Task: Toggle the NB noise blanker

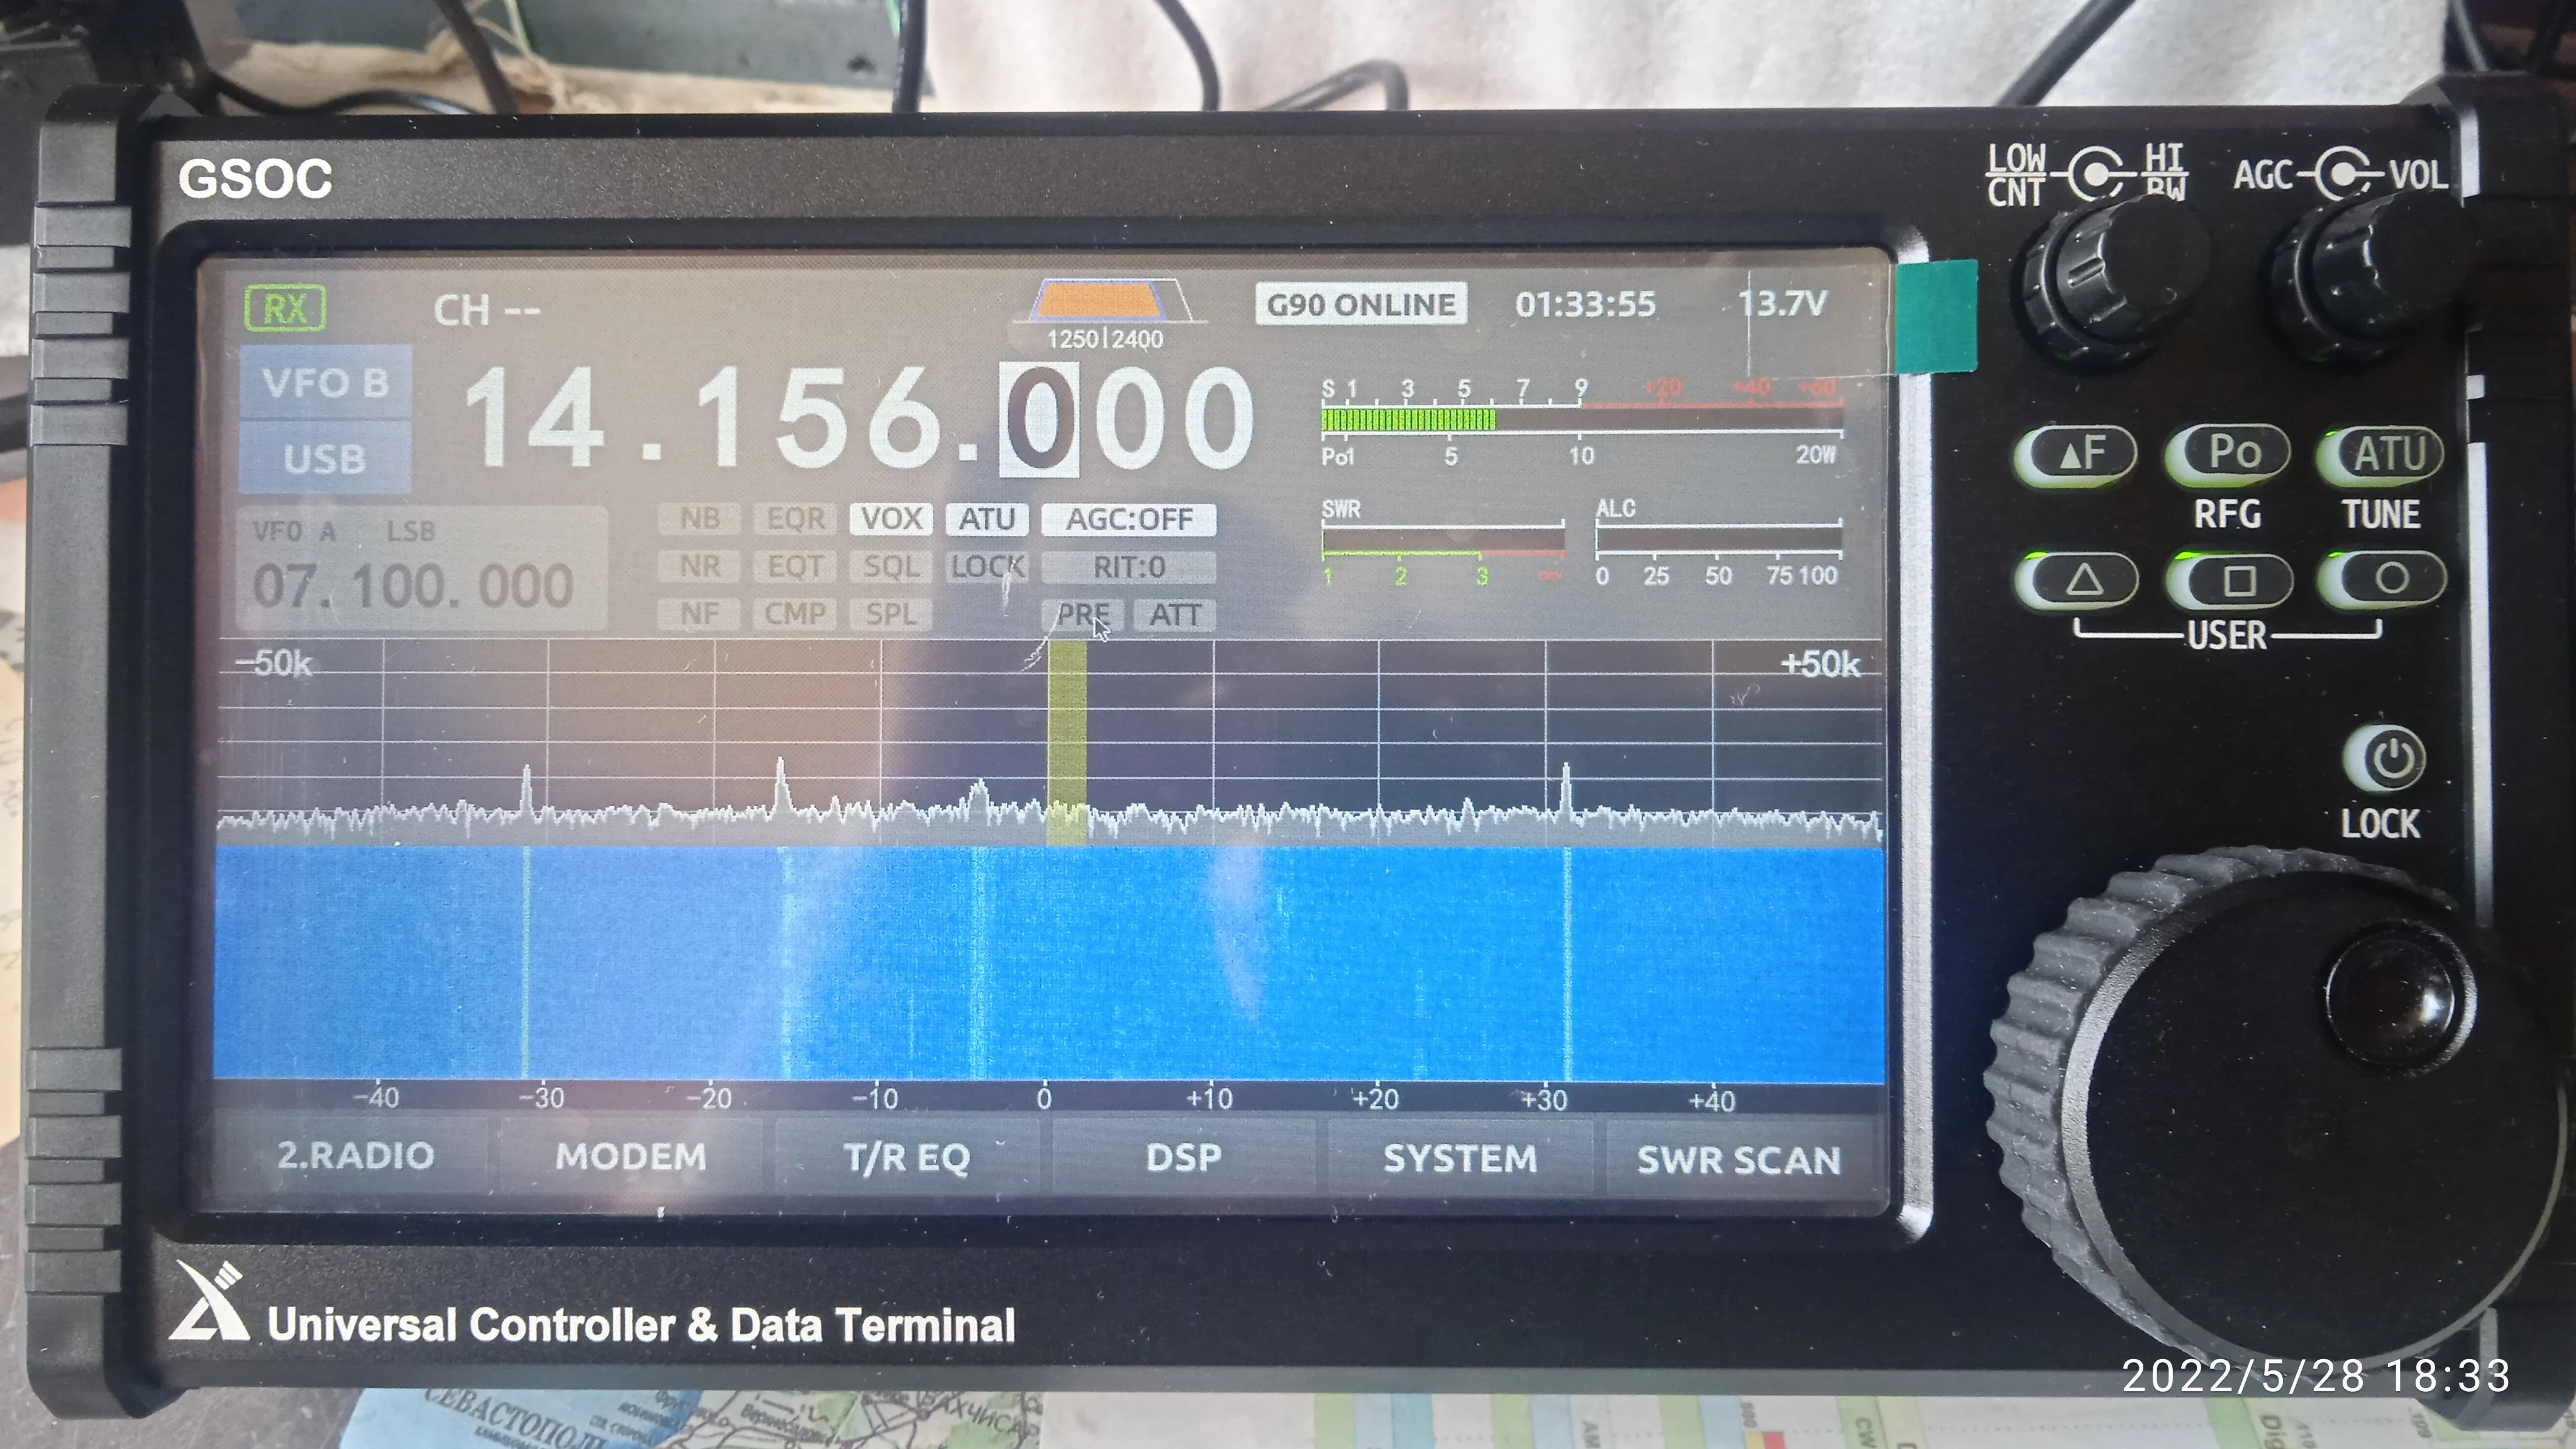Action: point(699,519)
